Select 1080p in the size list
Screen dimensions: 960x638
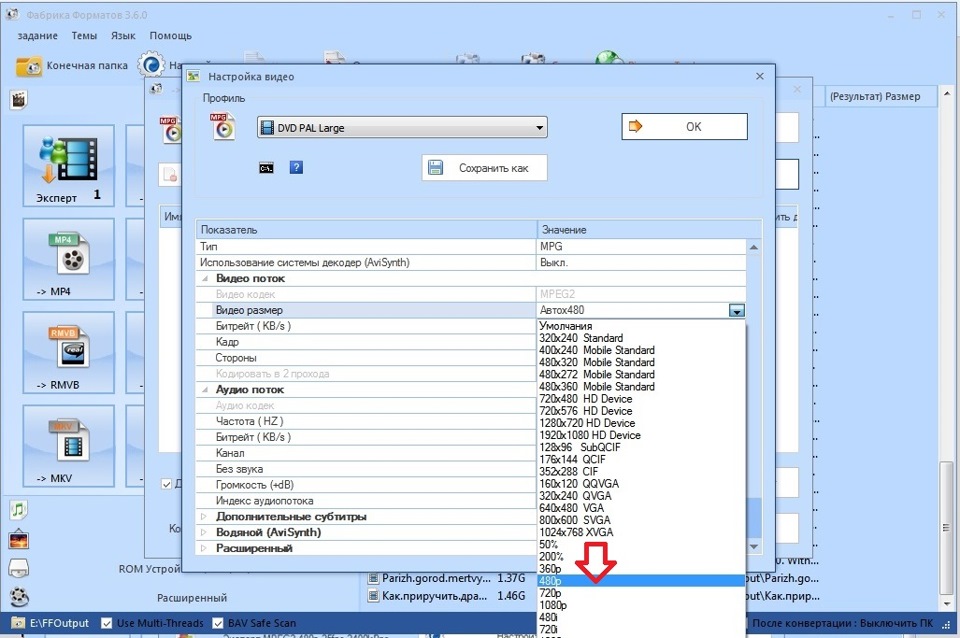tap(641, 605)
